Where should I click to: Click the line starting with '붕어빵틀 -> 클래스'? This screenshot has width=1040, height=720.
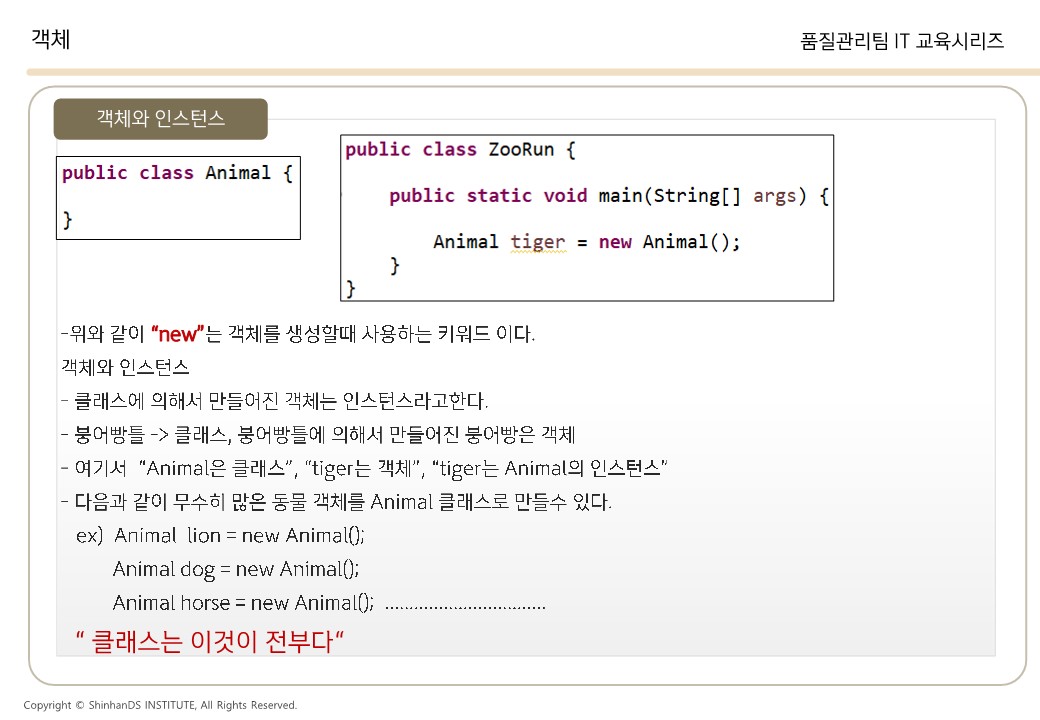pyautogui.click(x=318, y=434)
